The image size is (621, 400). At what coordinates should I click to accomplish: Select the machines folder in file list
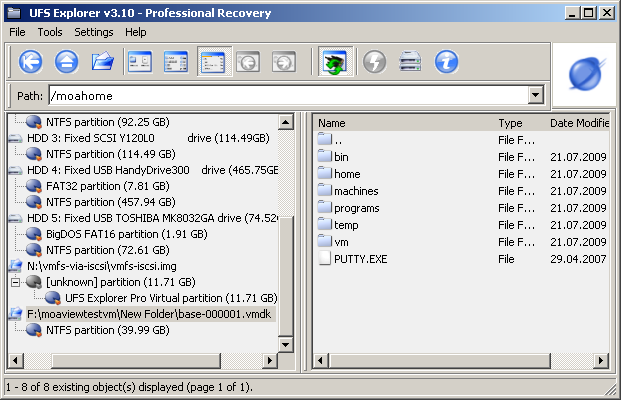355,191
